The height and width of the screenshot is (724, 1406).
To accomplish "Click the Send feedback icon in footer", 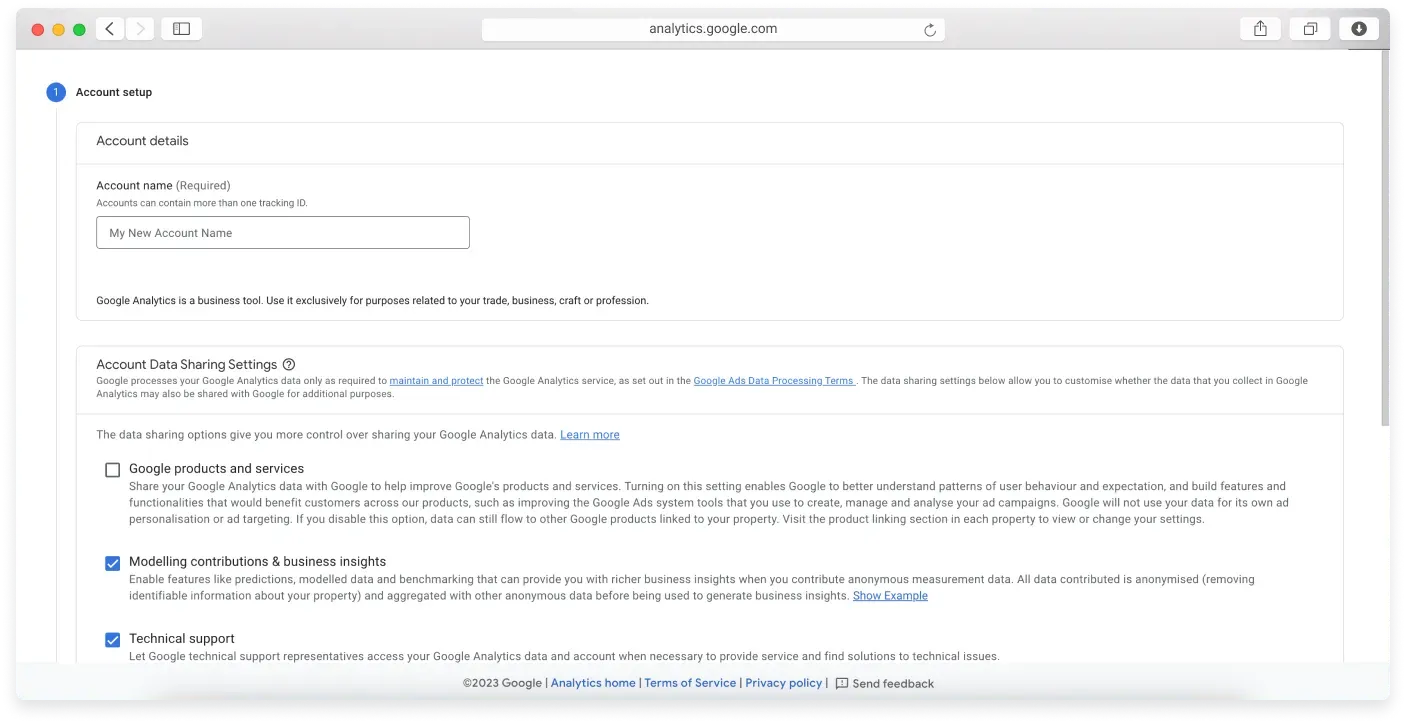I will tap(842, 683).
